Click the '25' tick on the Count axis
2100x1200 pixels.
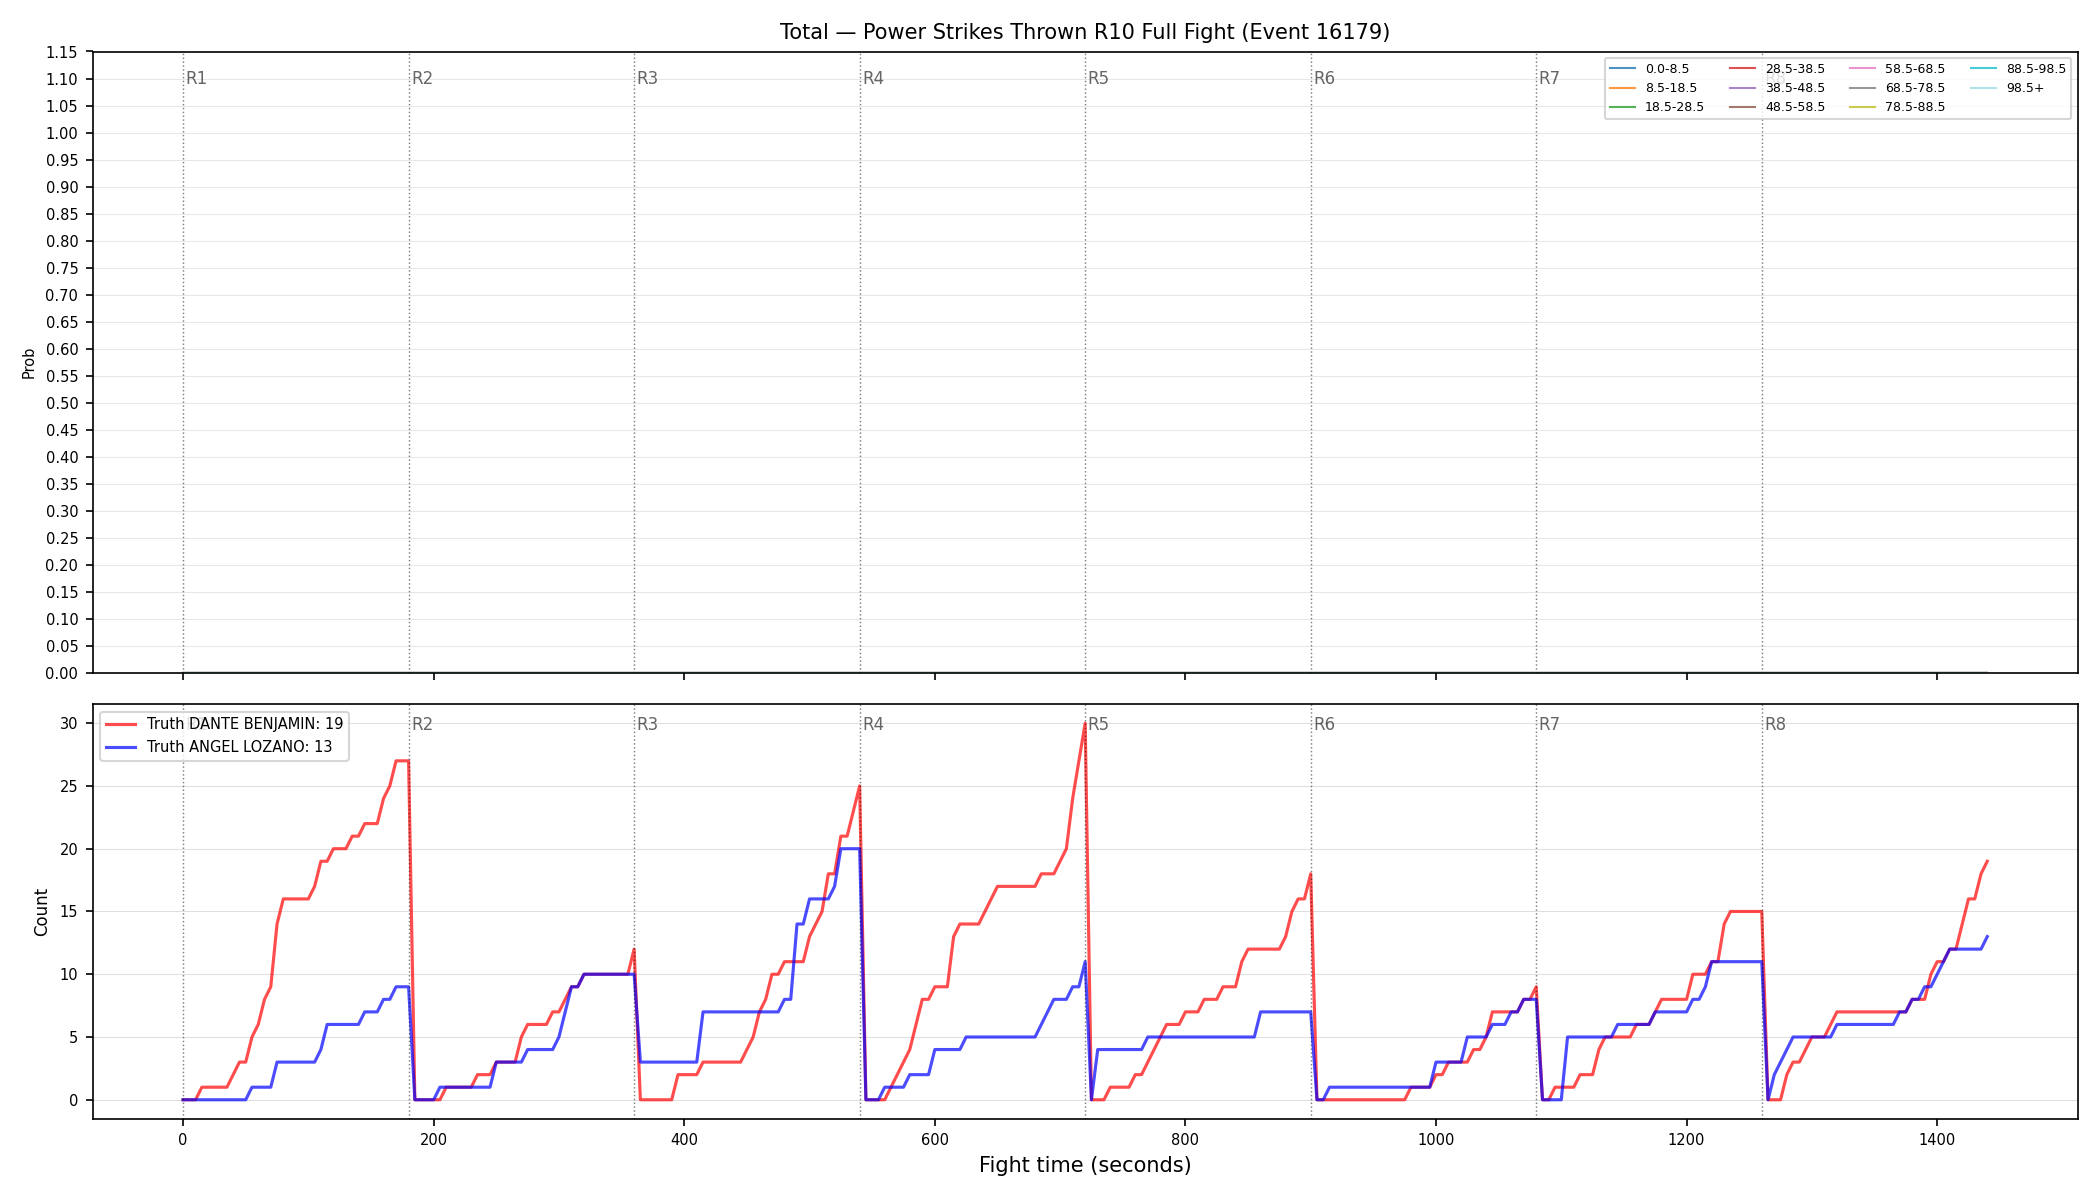[68, 787]
